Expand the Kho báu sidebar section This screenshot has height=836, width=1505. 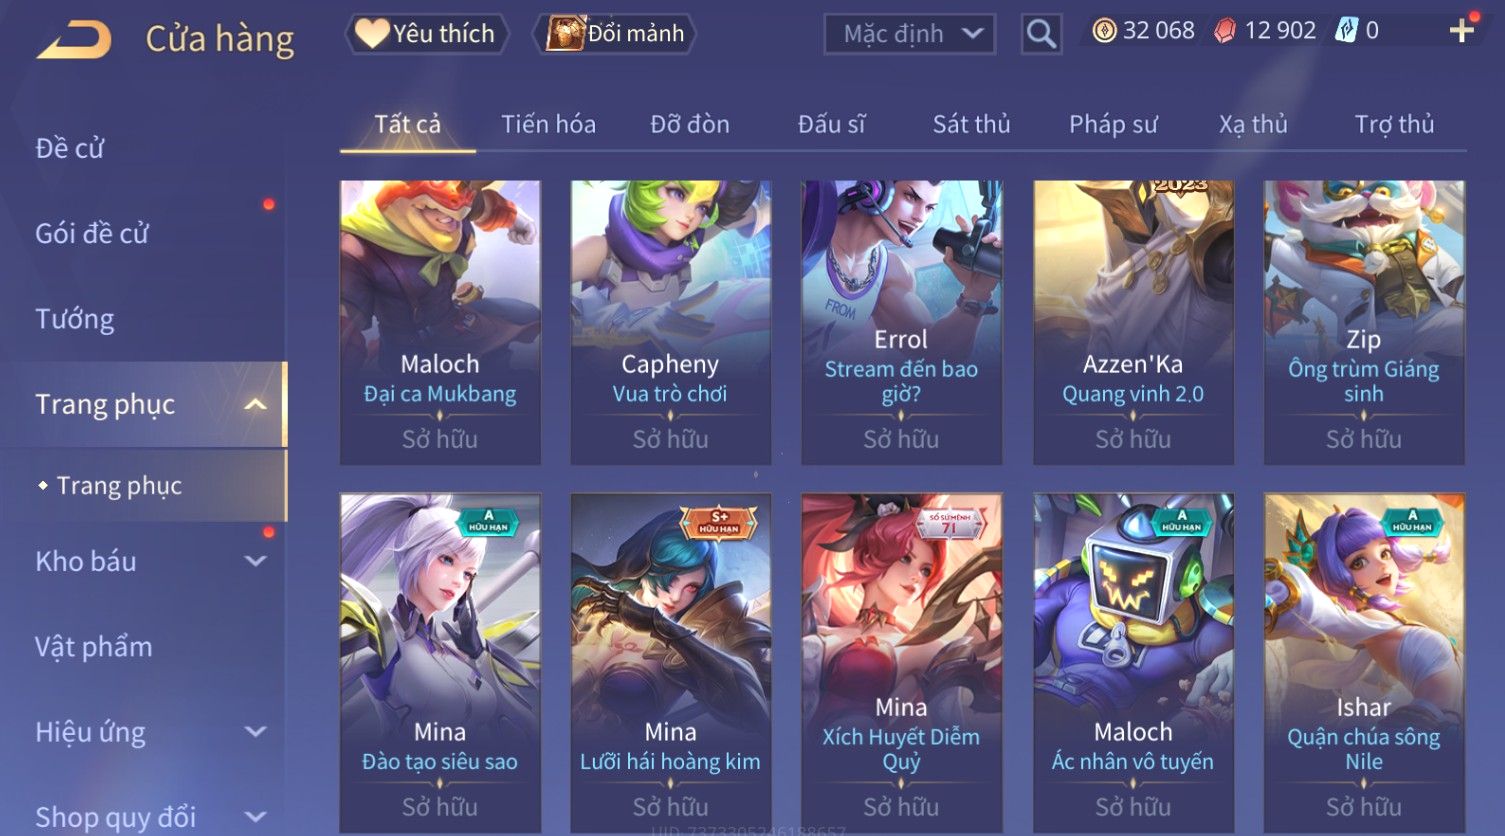point(256,561)
